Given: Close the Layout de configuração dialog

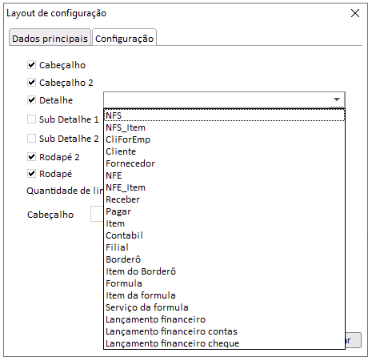Looking at the screenshot, I should (x=355, y=13).
